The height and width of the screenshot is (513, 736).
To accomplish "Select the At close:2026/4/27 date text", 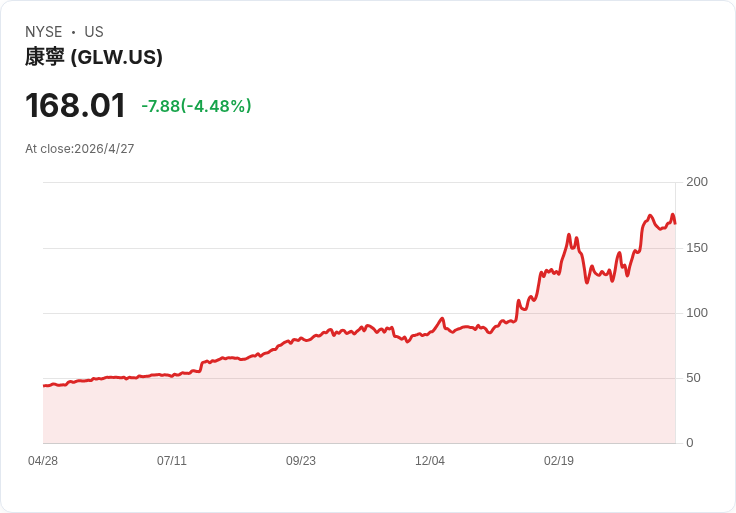I will pos(80,149).
